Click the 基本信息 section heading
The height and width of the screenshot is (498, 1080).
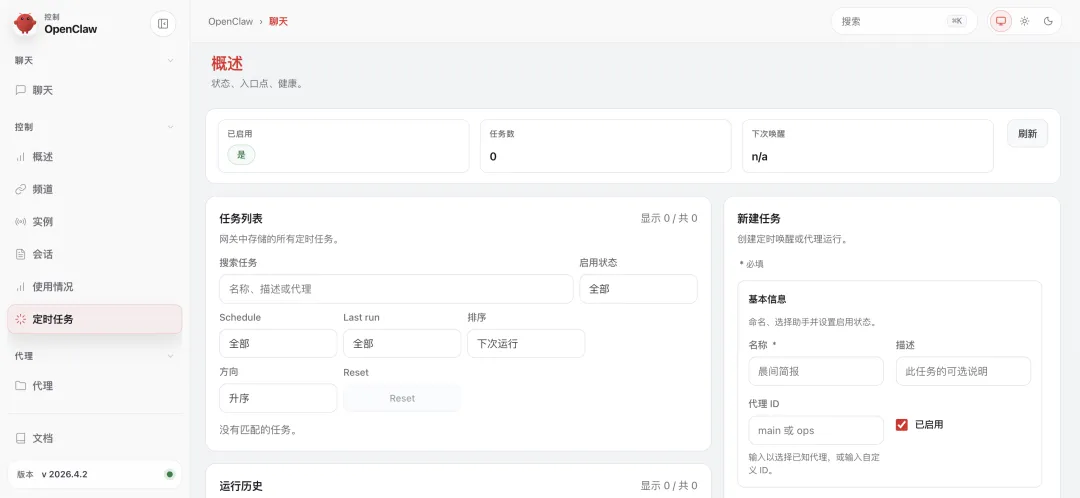[x=767, y=300]
